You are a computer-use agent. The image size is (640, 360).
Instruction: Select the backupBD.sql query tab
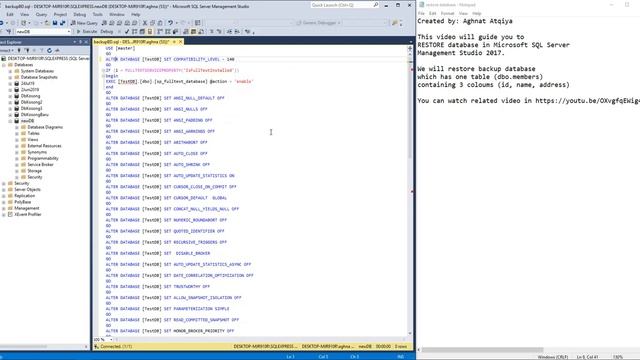coord(131,42)
